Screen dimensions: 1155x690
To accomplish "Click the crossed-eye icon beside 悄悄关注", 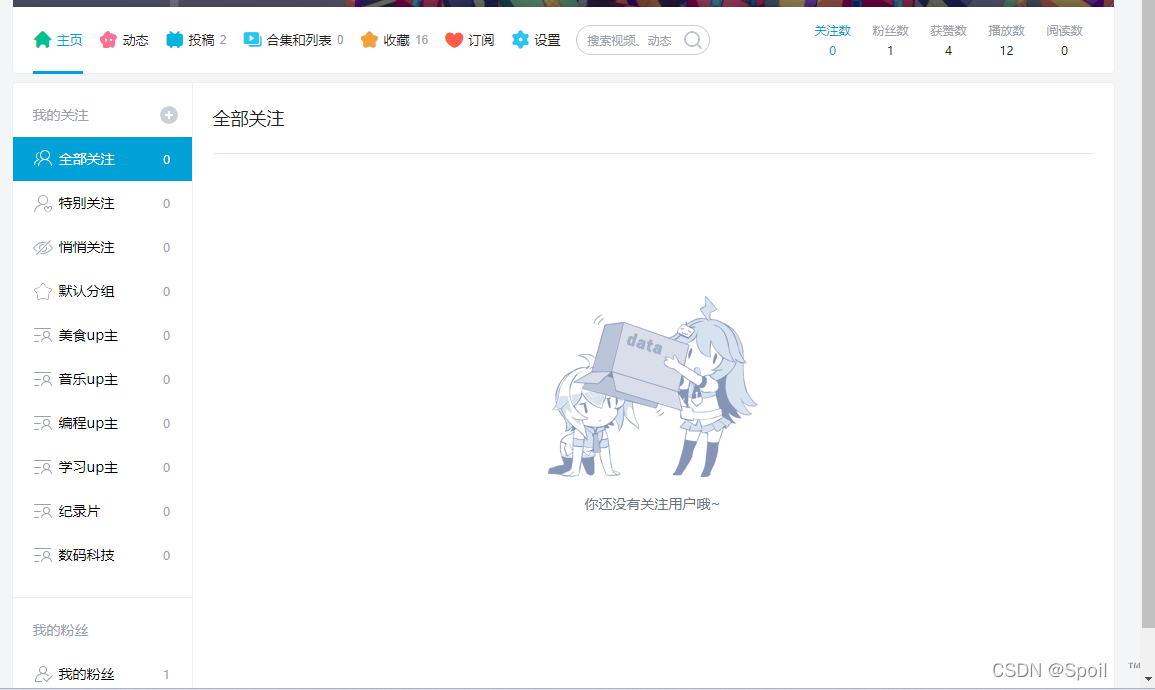I will point(43,247).
